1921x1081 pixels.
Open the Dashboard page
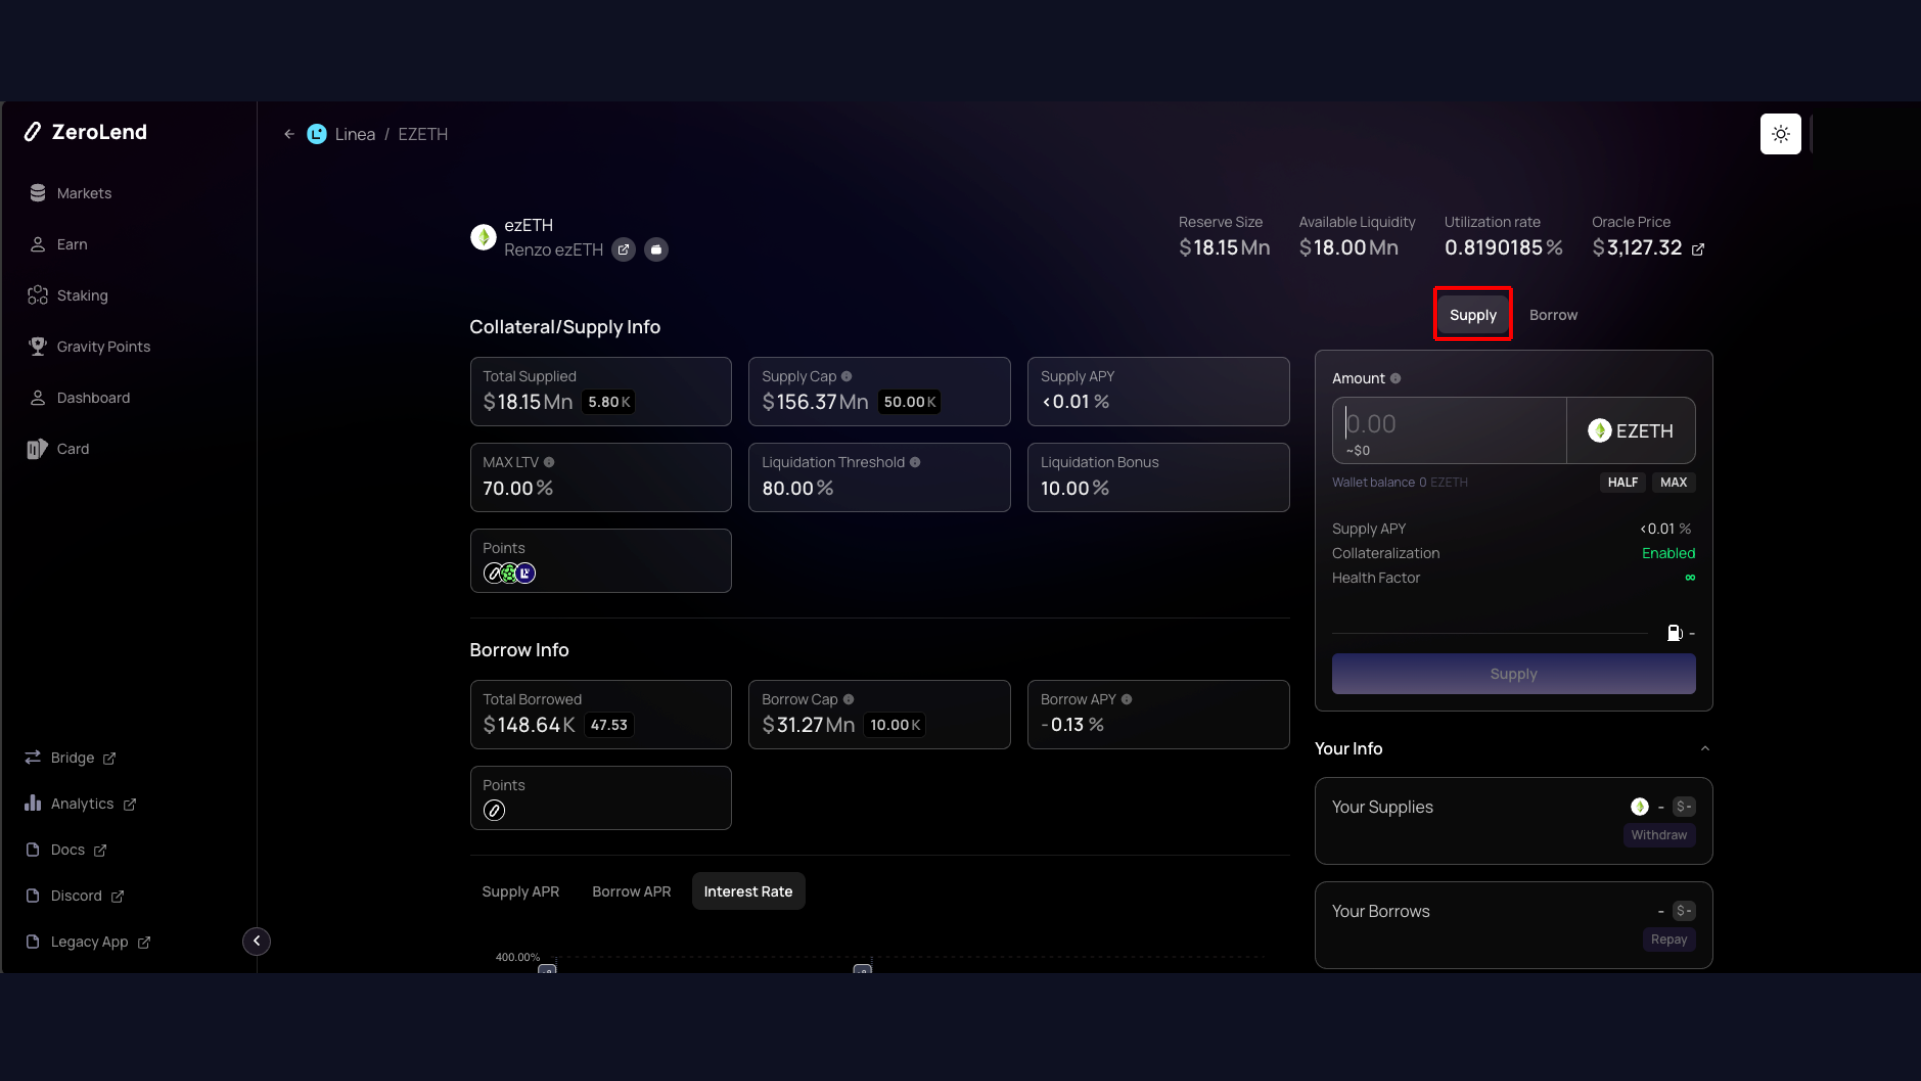click(x=93, y=397)
